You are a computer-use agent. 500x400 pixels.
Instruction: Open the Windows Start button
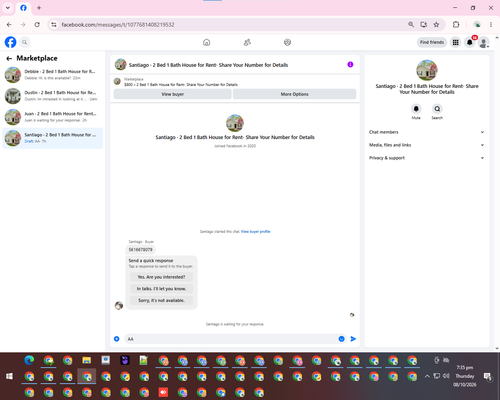click(x=9, y=376)
